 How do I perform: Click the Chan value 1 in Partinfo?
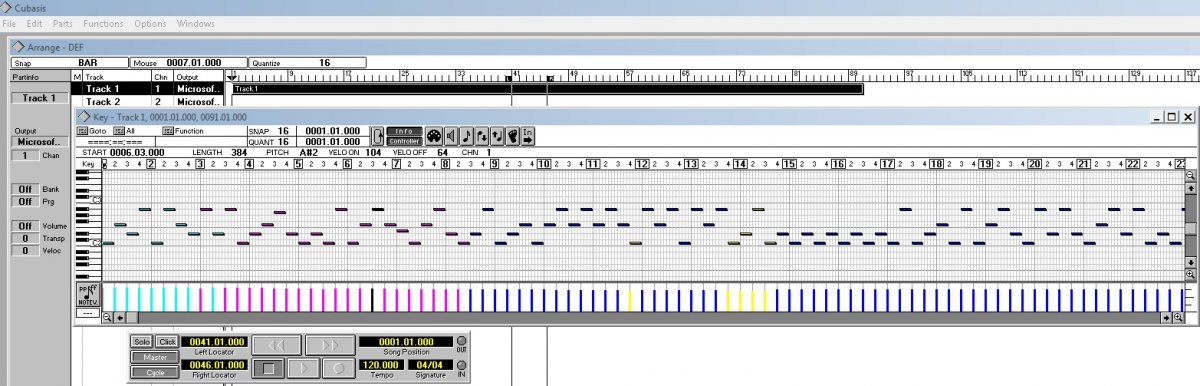tap(26, 156)
